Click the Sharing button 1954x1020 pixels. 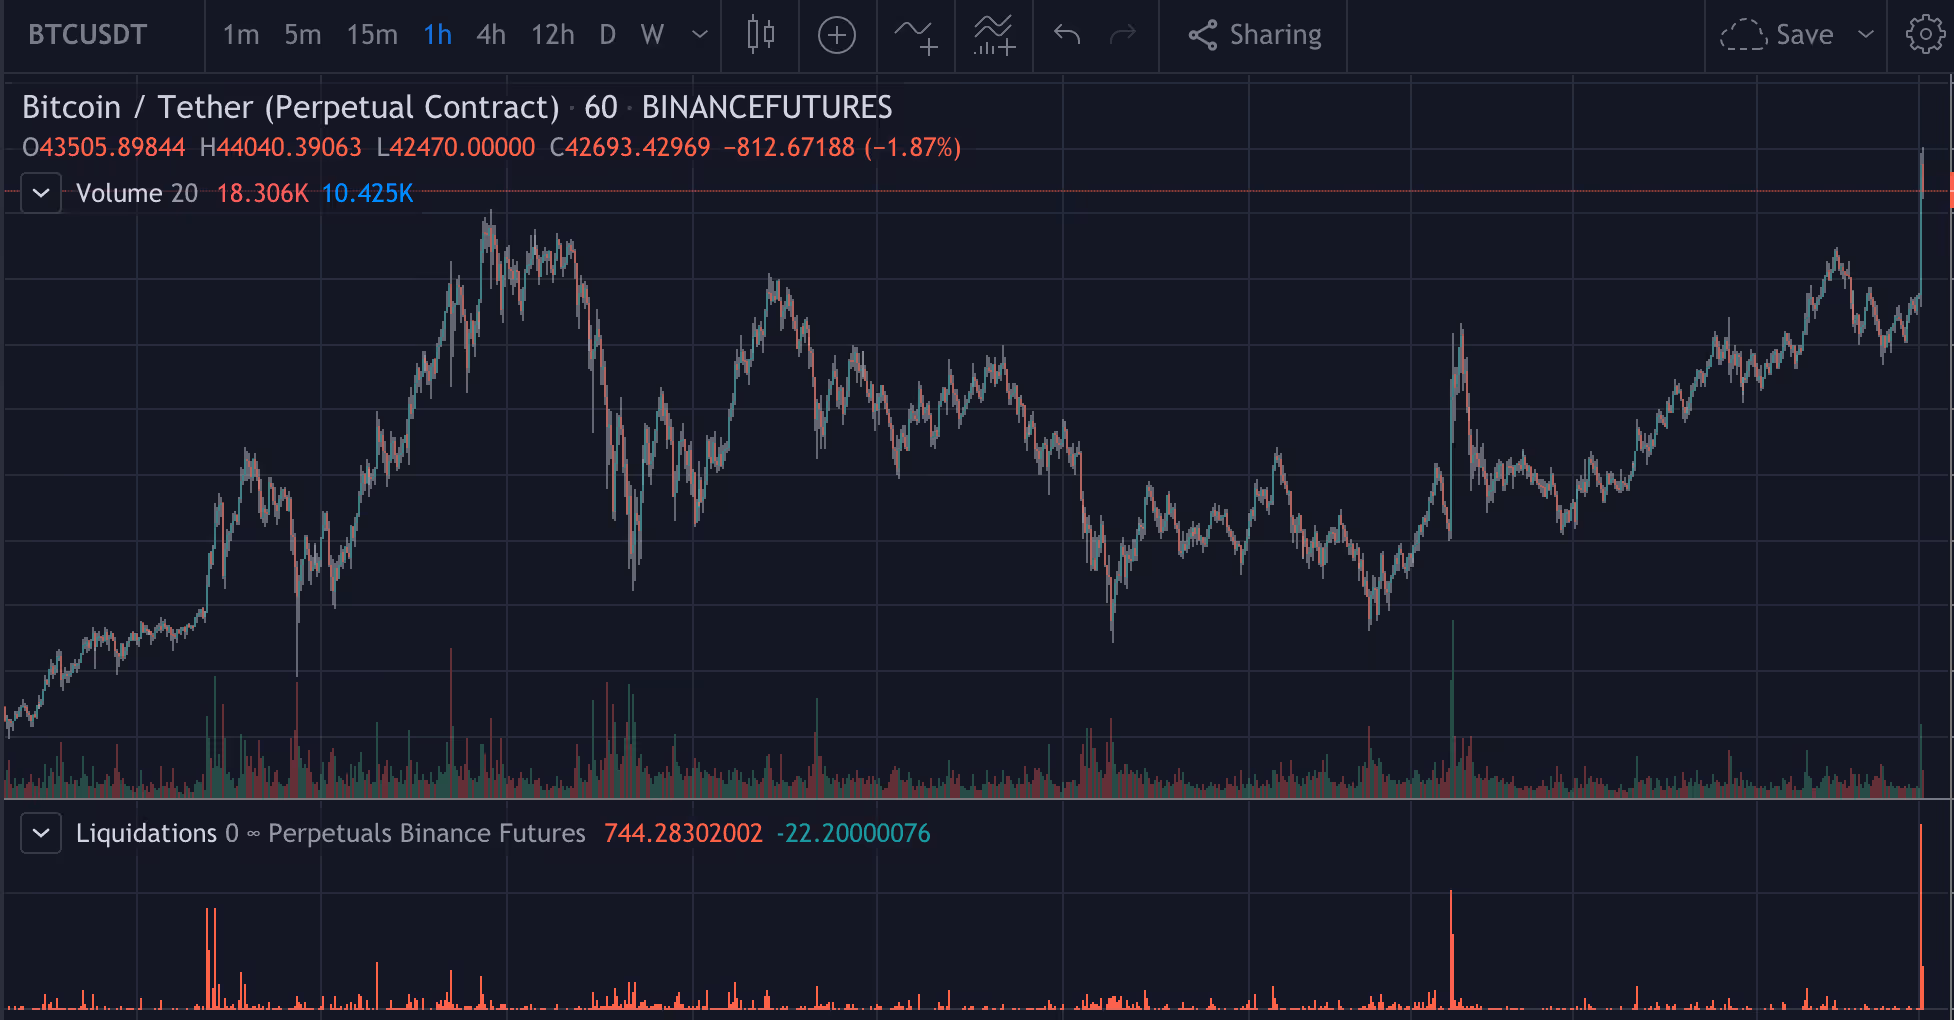click(1255, 35)
